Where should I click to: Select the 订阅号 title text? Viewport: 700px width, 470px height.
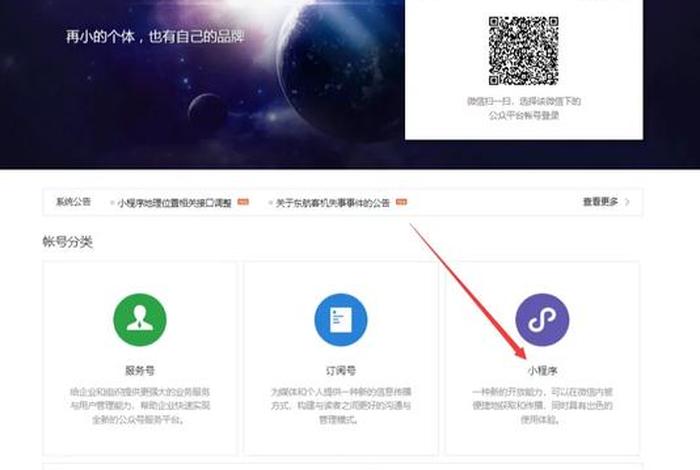pos(341,369)
